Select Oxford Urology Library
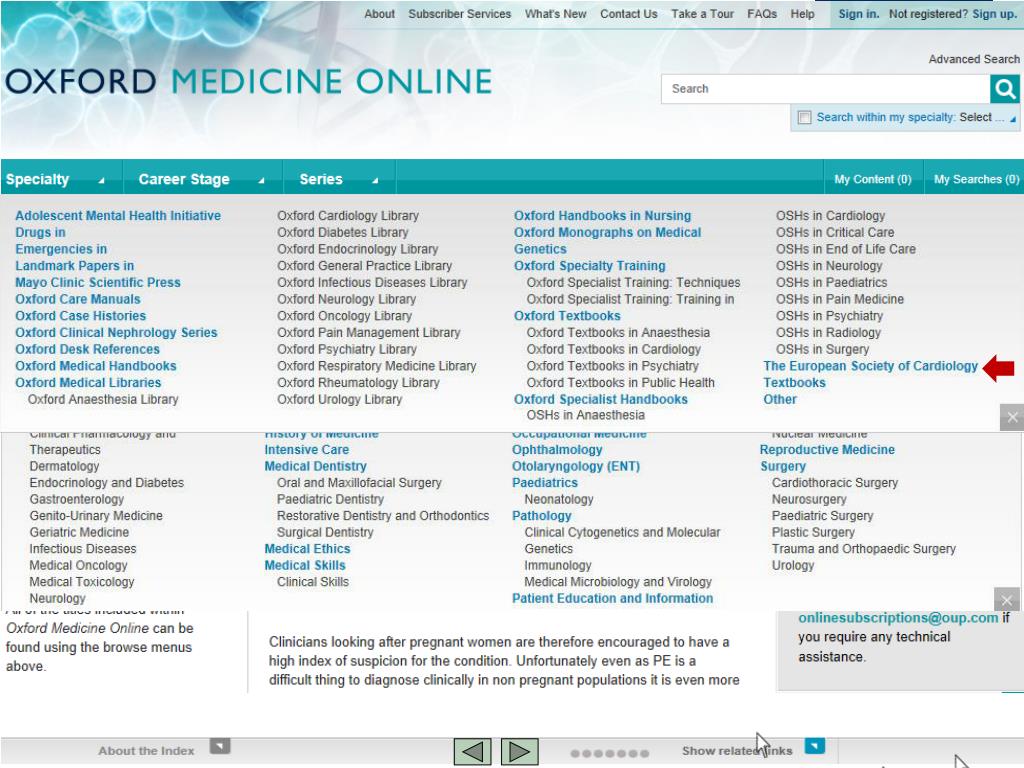 (340, 400)
